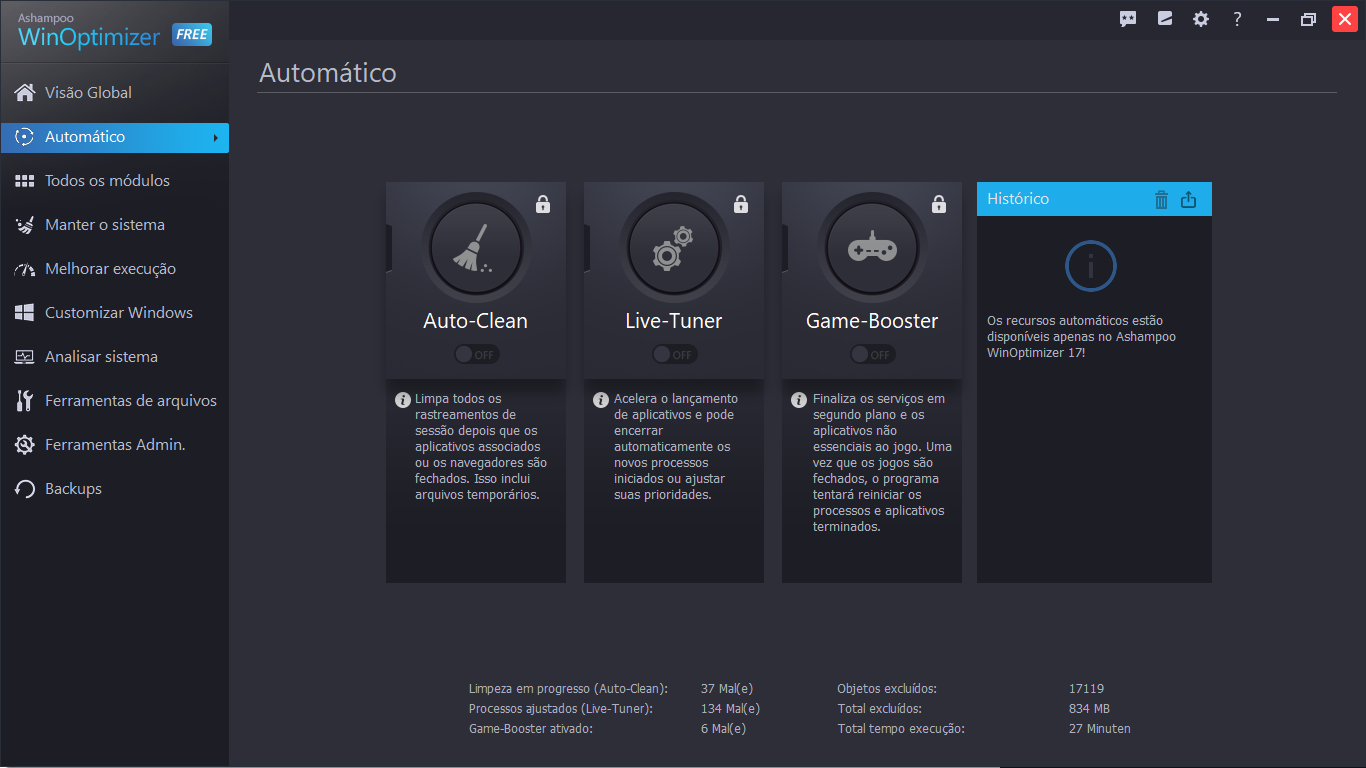Delete history with the trash icon
This screenshot has height=768, width=1366.
click(x=1161, y=199)
